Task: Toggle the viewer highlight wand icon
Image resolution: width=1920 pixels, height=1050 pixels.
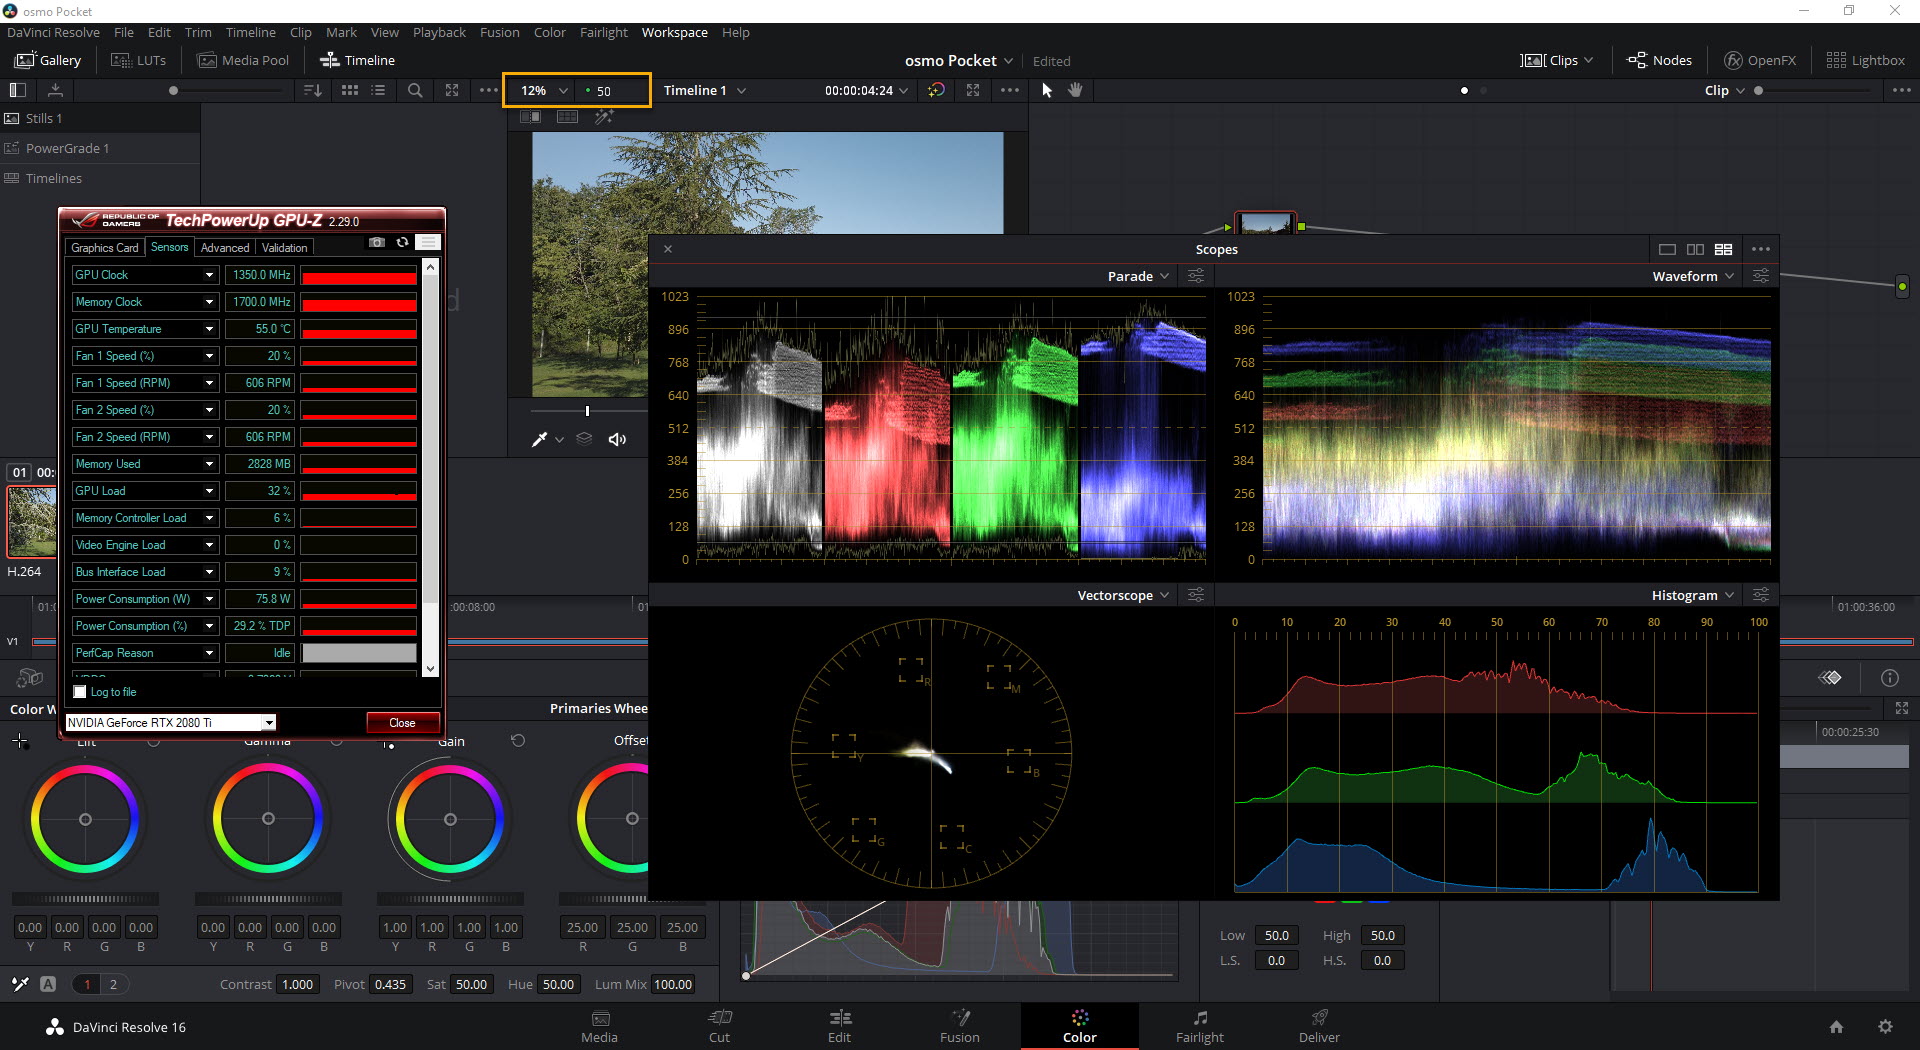Action: click(x=604, y=117)
